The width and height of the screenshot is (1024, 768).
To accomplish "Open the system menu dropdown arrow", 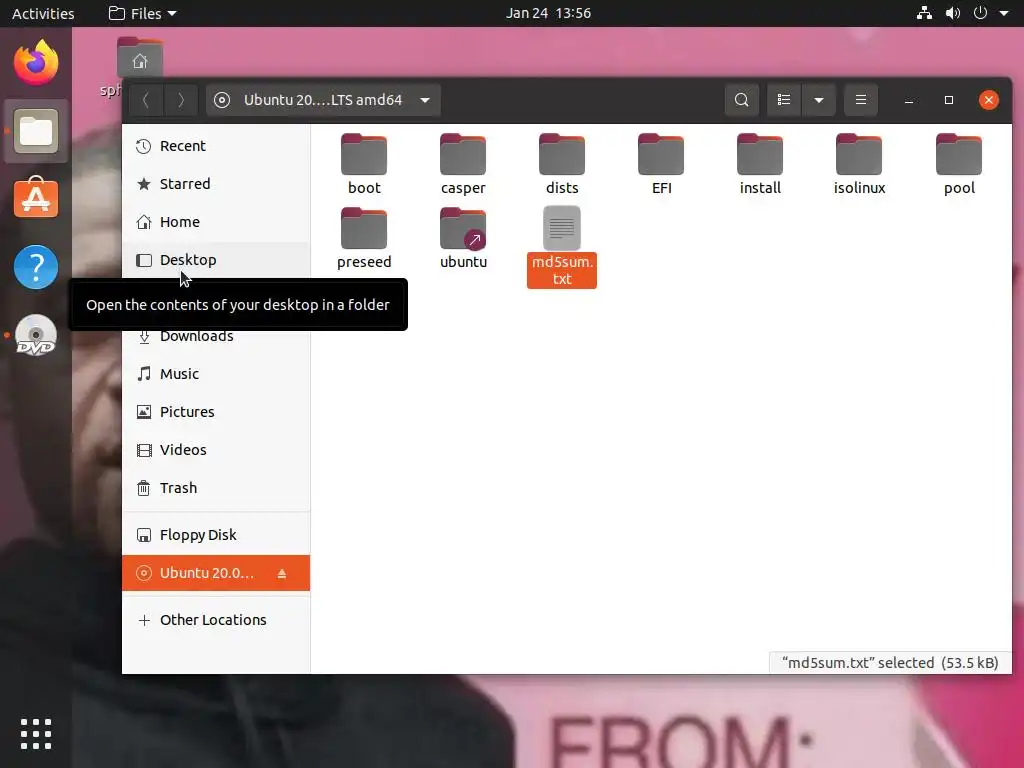I will 1004,13.
